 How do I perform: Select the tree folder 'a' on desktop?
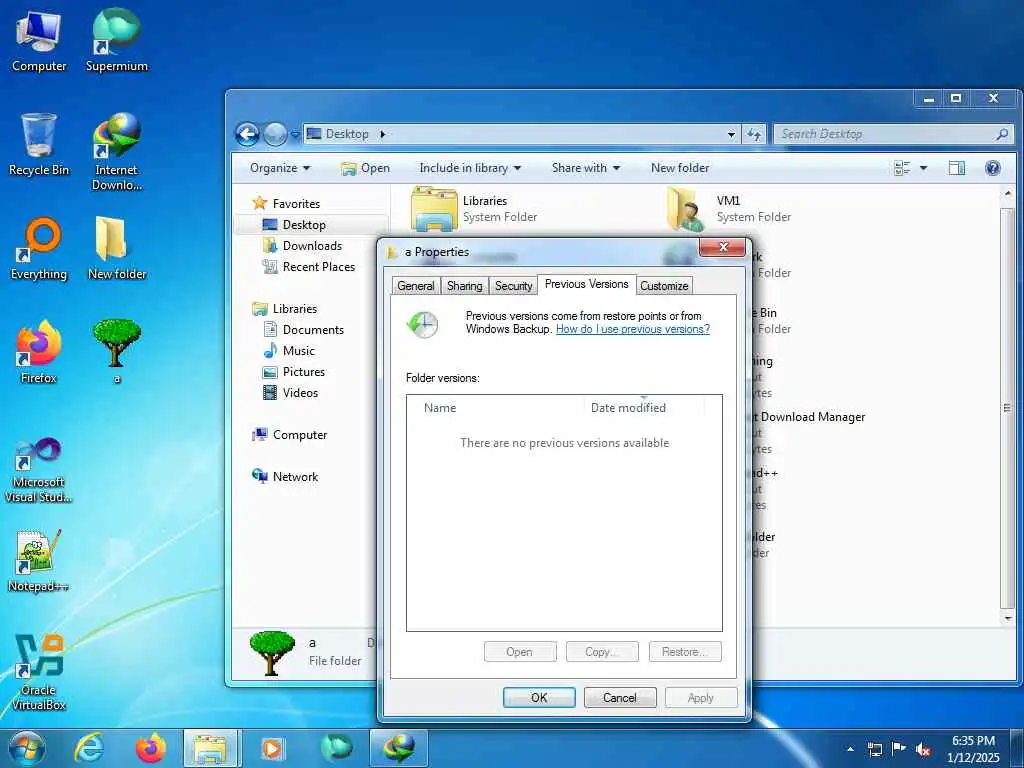[x=116, y=353]
